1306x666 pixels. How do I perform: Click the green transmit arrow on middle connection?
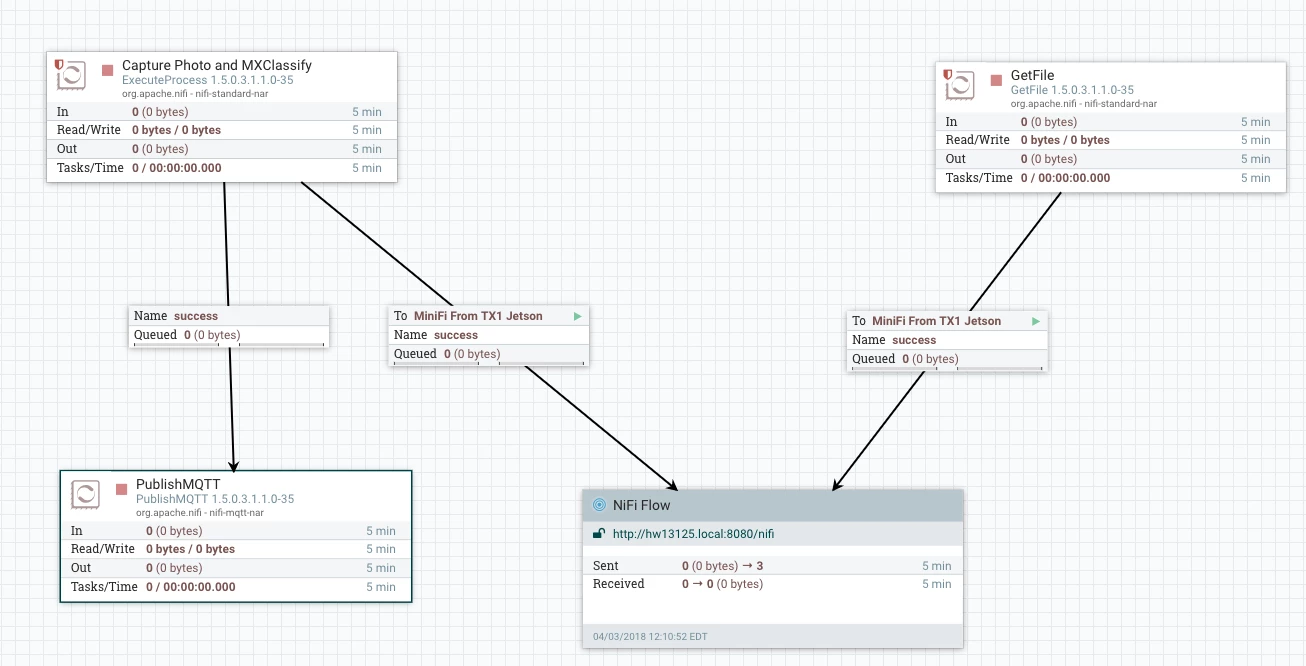[x=577, y=316]
